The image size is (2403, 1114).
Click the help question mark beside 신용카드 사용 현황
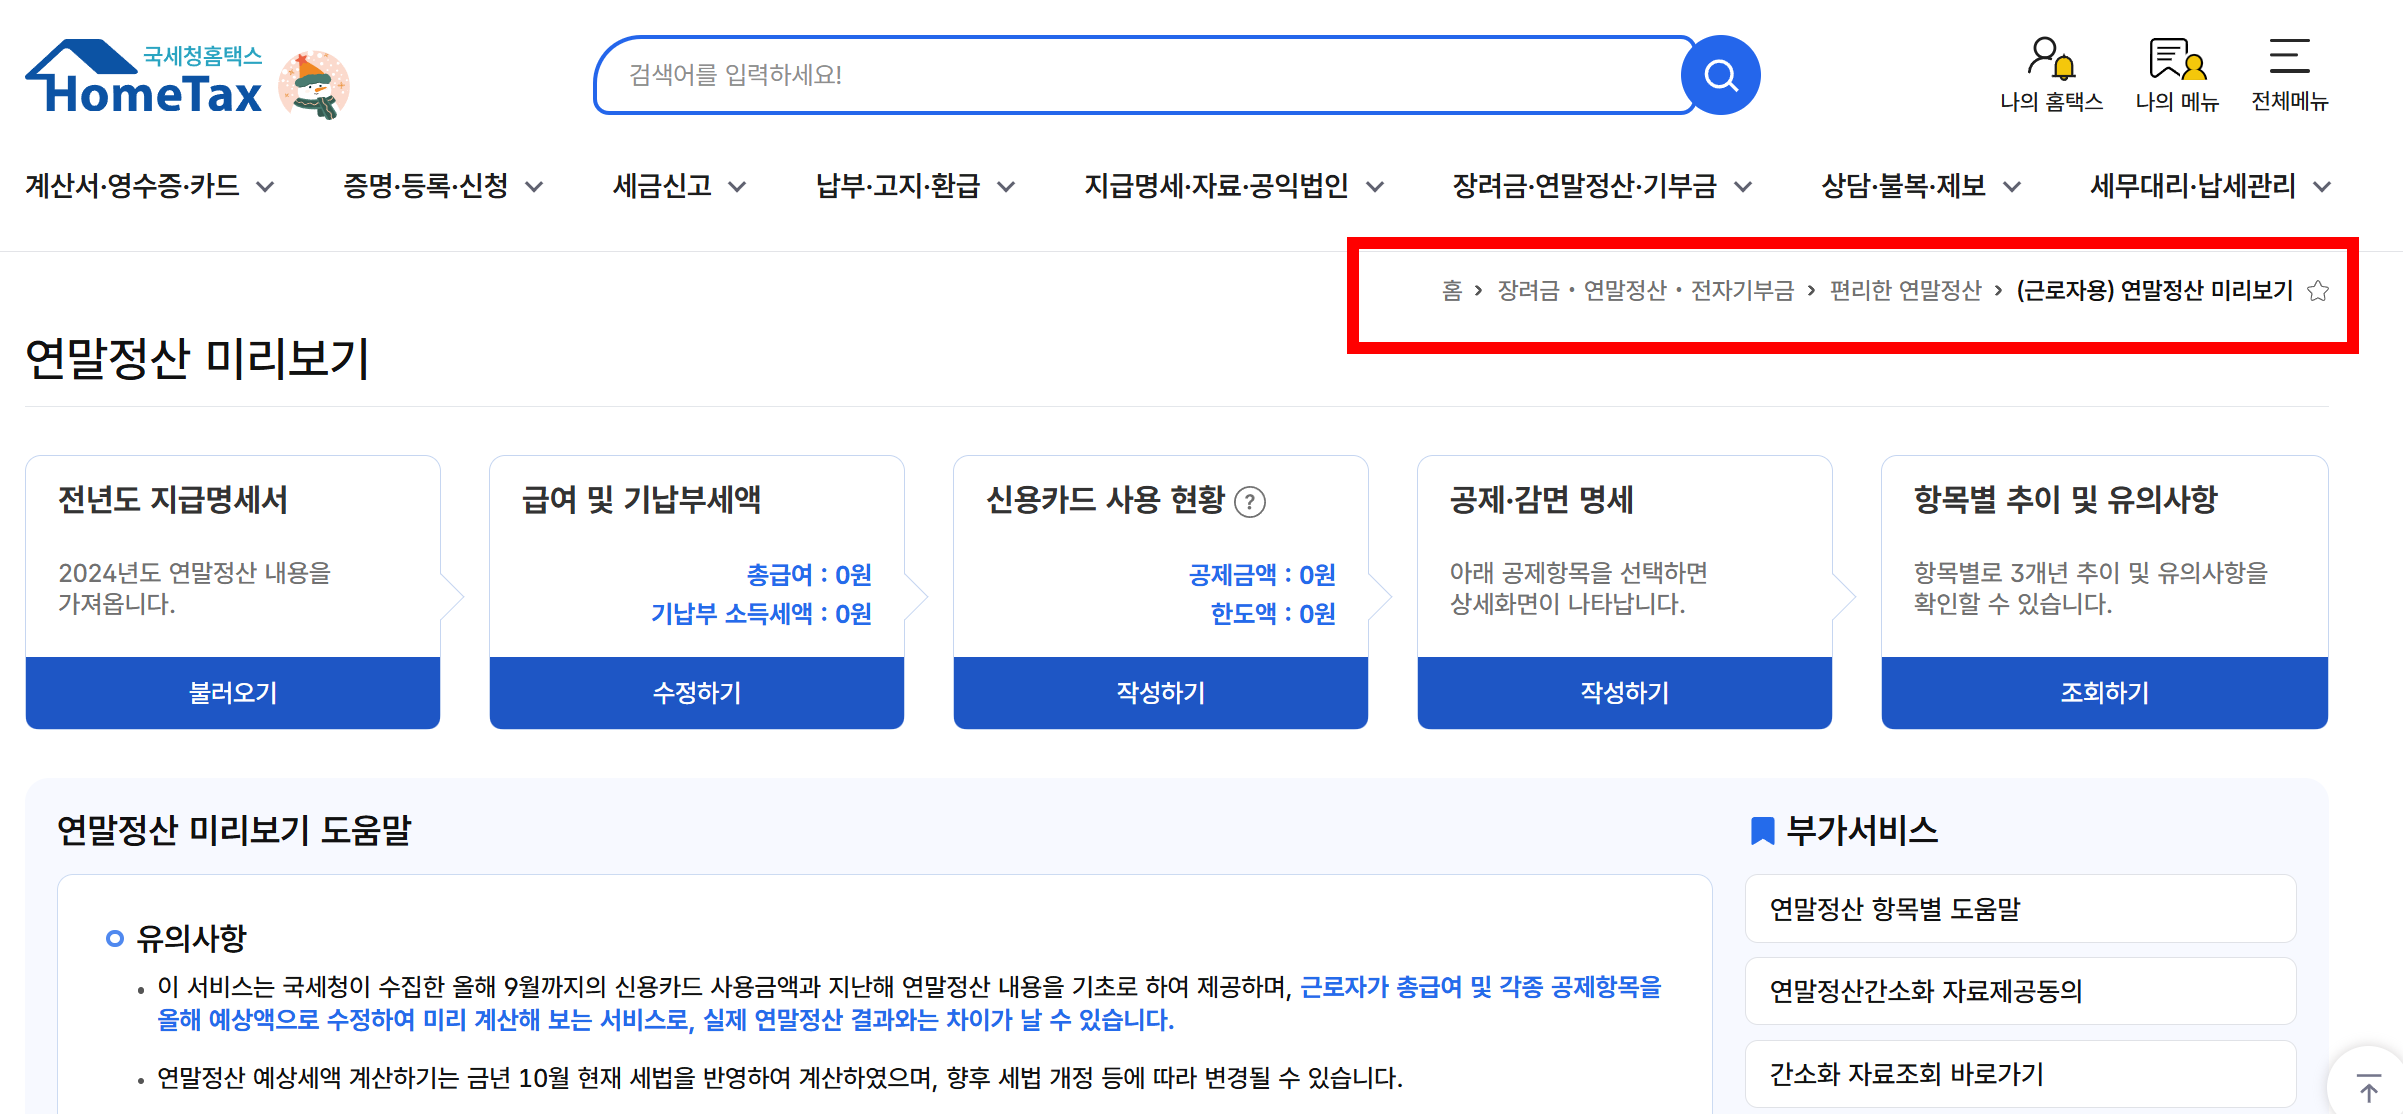tap(1249, 504)
